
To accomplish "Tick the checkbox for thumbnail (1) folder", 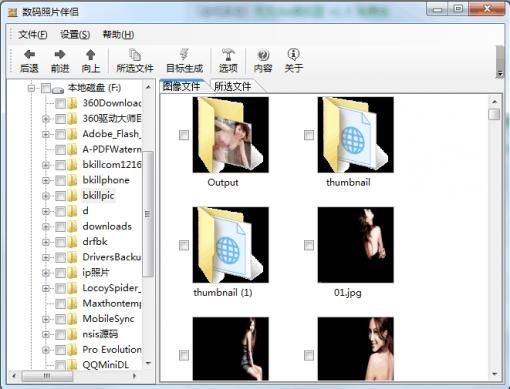I will click(x=184, y=245).
